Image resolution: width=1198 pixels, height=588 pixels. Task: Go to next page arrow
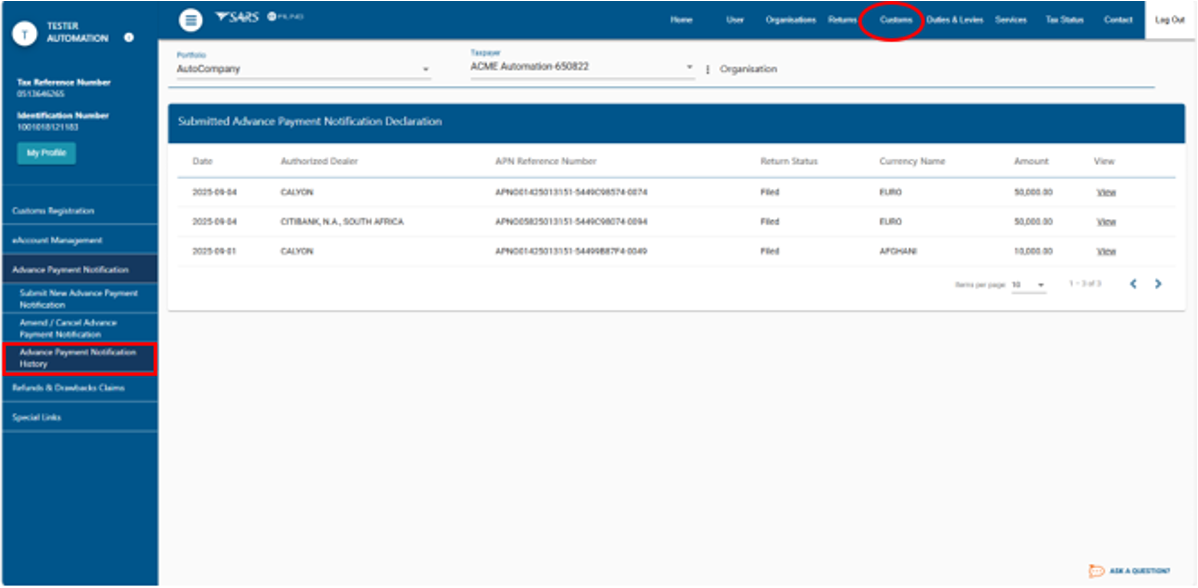(1158, 284)
